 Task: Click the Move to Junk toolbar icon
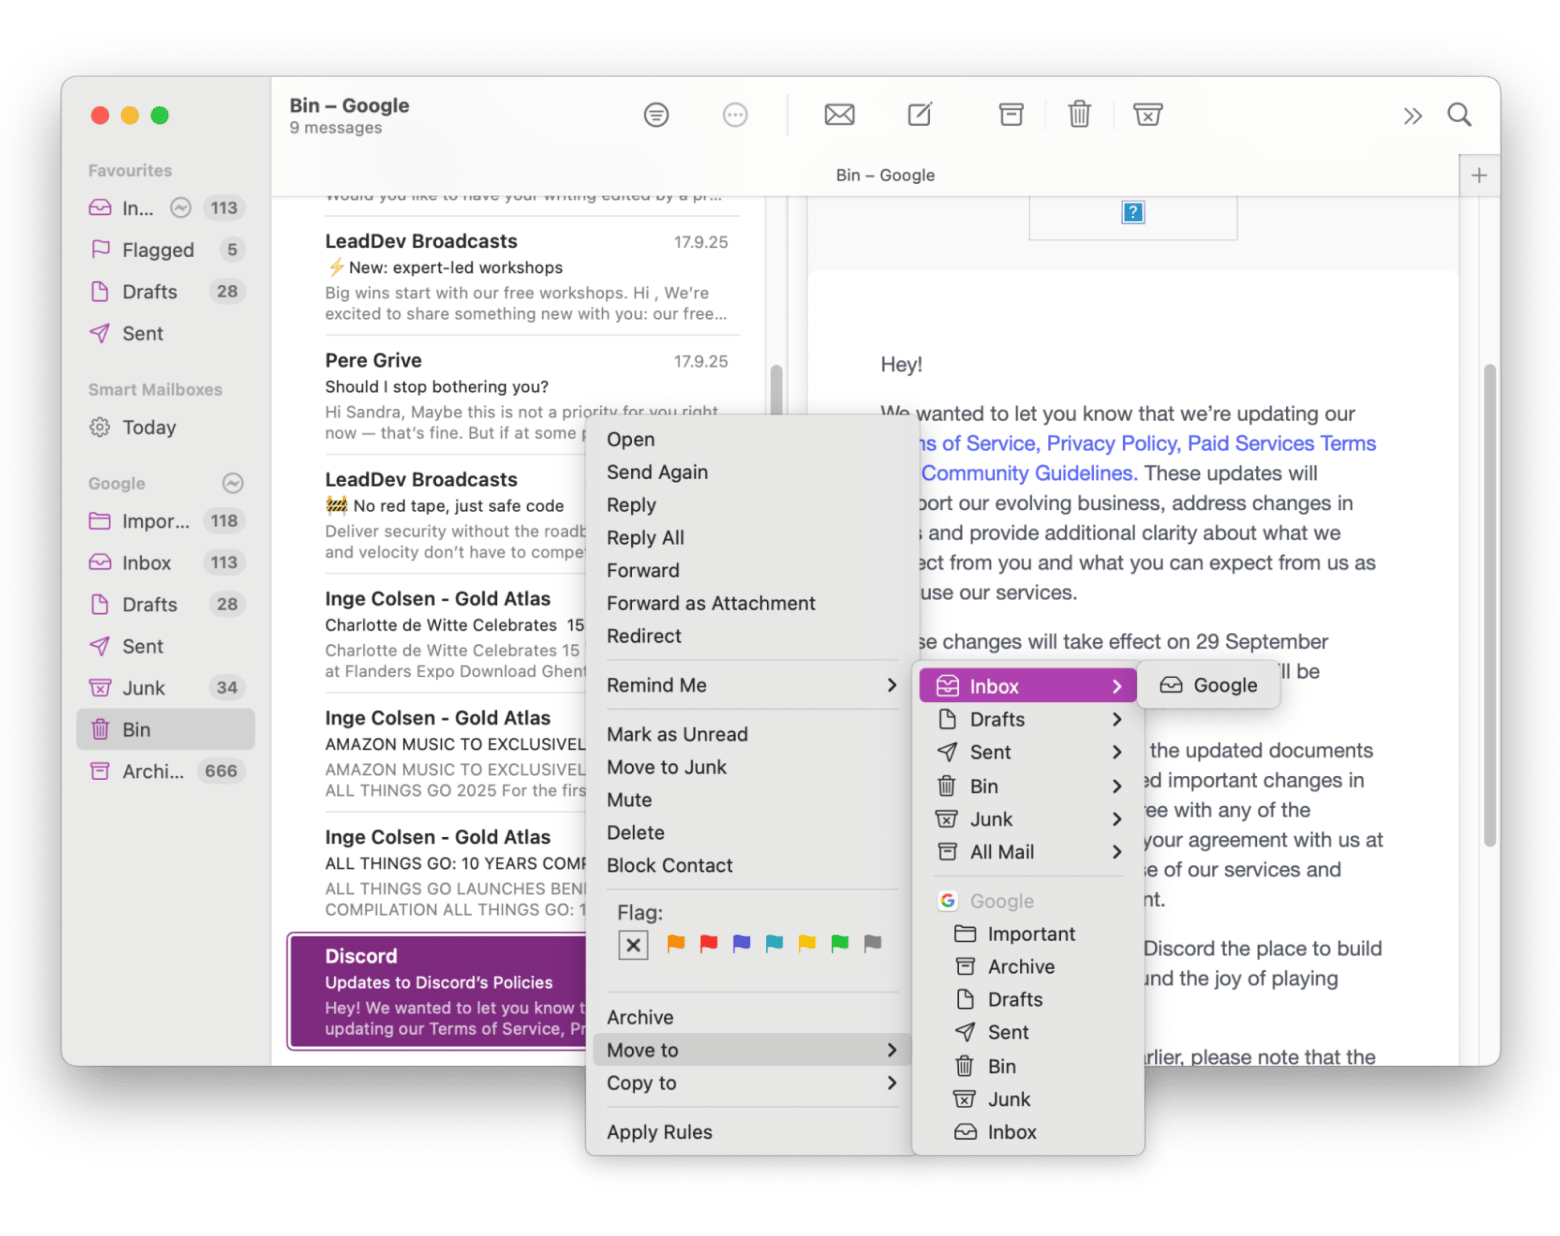click(x=1147, y=115)
